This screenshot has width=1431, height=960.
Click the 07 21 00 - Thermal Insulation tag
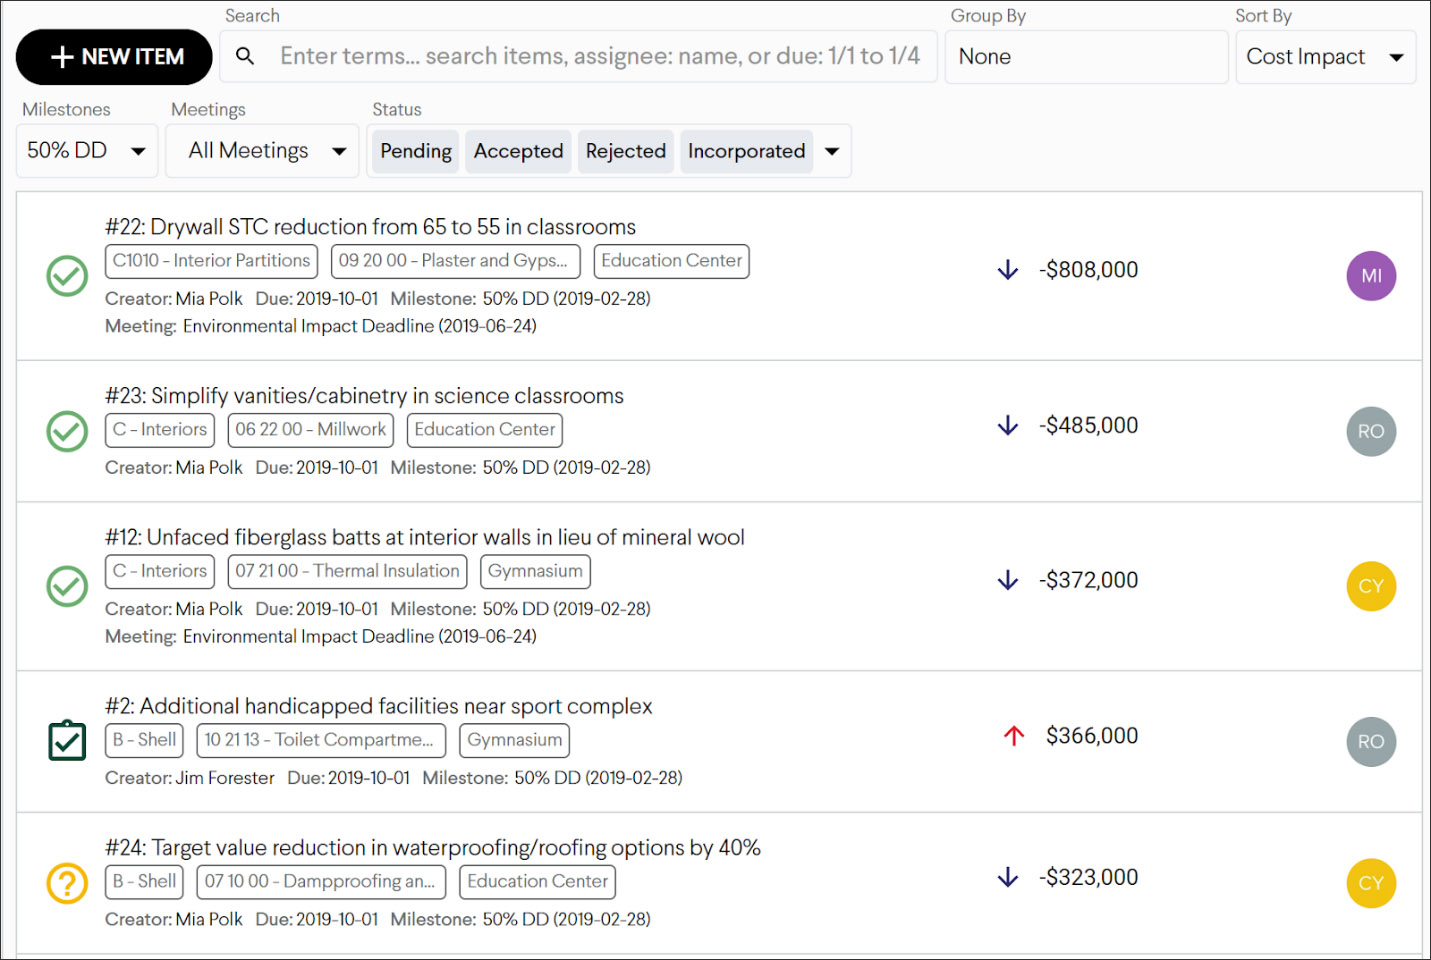point(347,571)
